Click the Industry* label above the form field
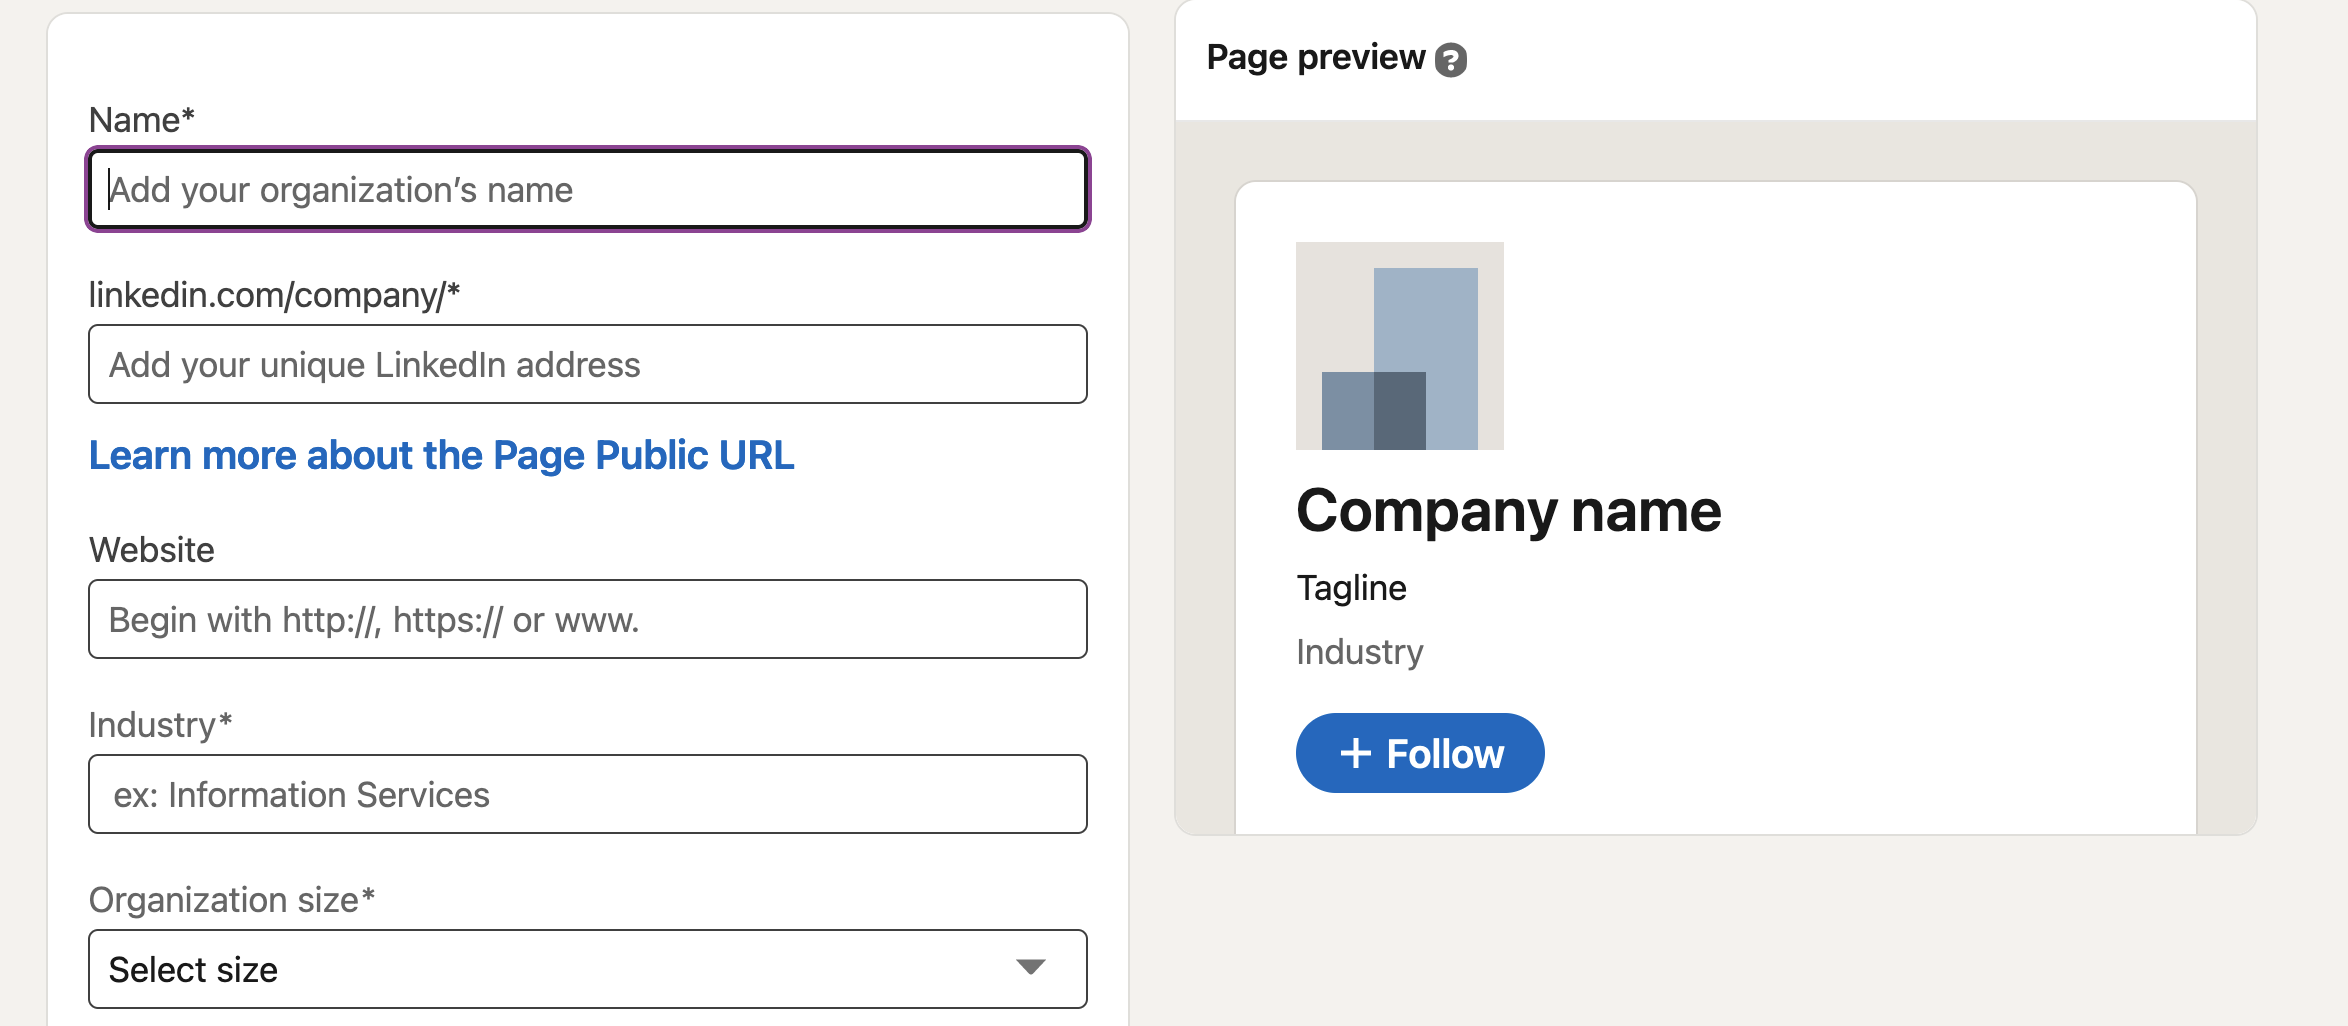This screenshot has width=2348, height=1026. tap(160, 725)
